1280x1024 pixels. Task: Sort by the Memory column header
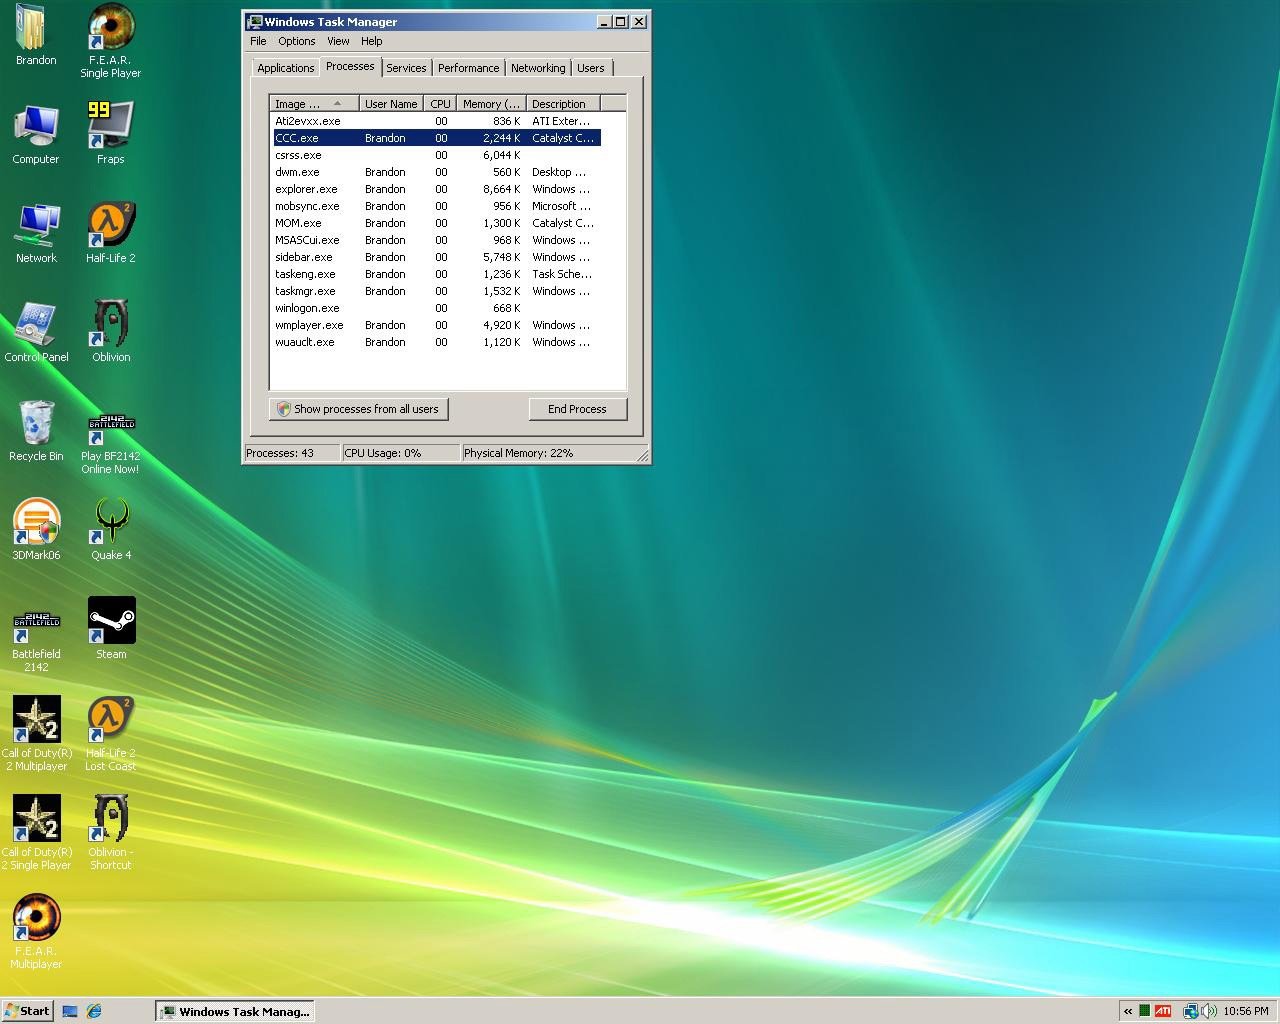(491, 103)
